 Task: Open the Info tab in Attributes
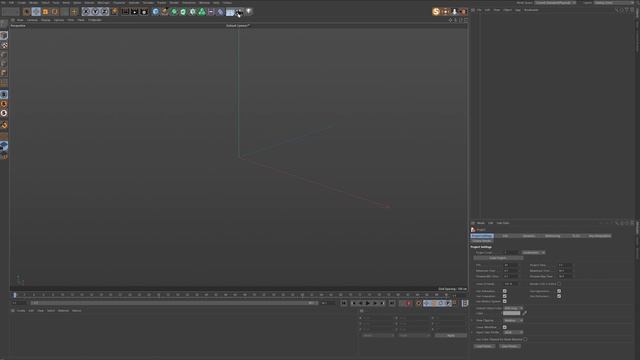point(505,236)
